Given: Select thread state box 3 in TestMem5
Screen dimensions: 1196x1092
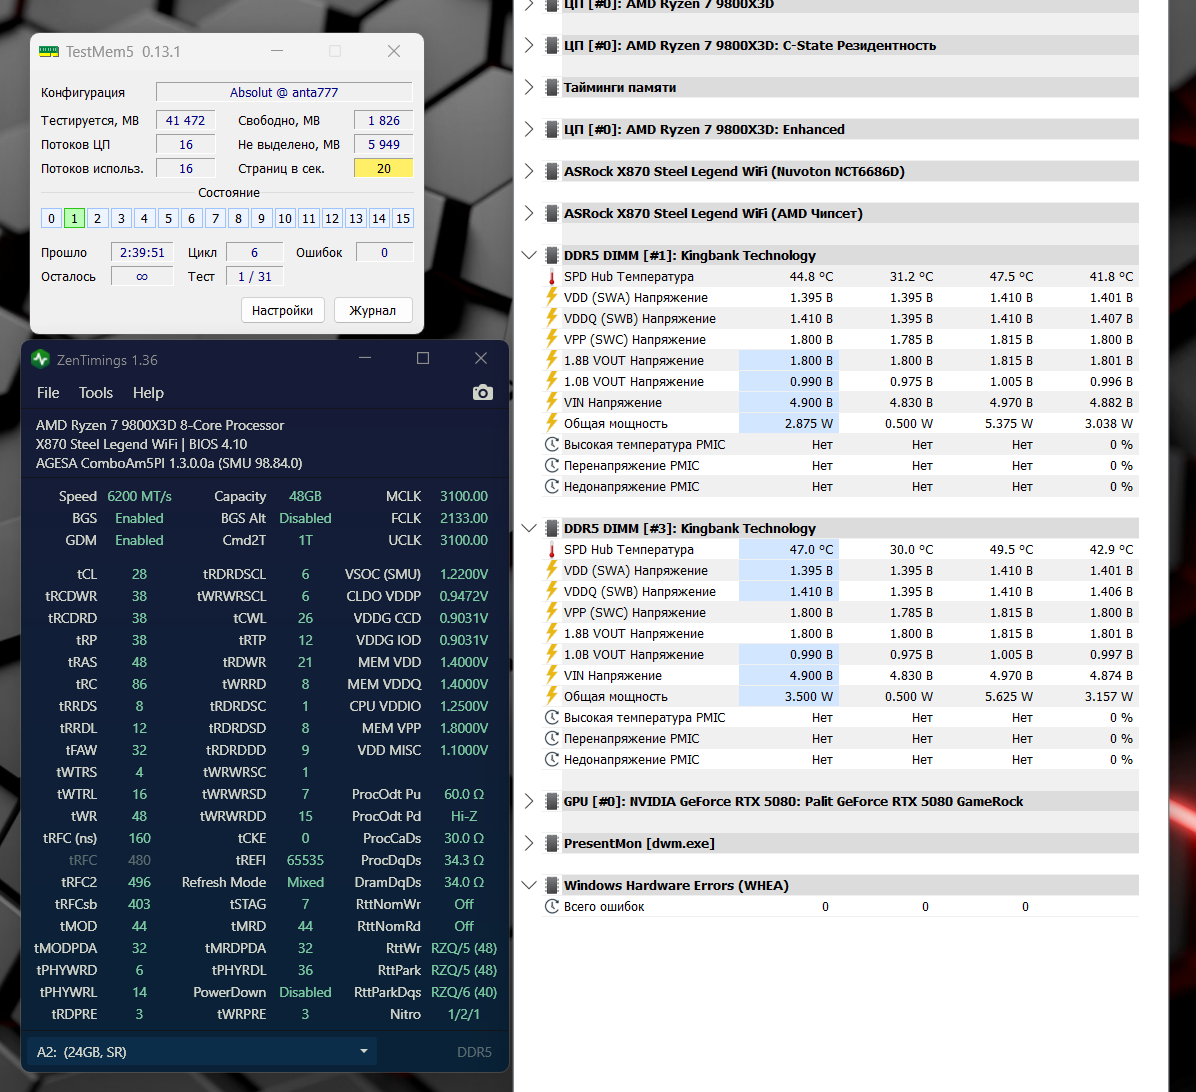Looking at the screenshot, I should [121, 219].
